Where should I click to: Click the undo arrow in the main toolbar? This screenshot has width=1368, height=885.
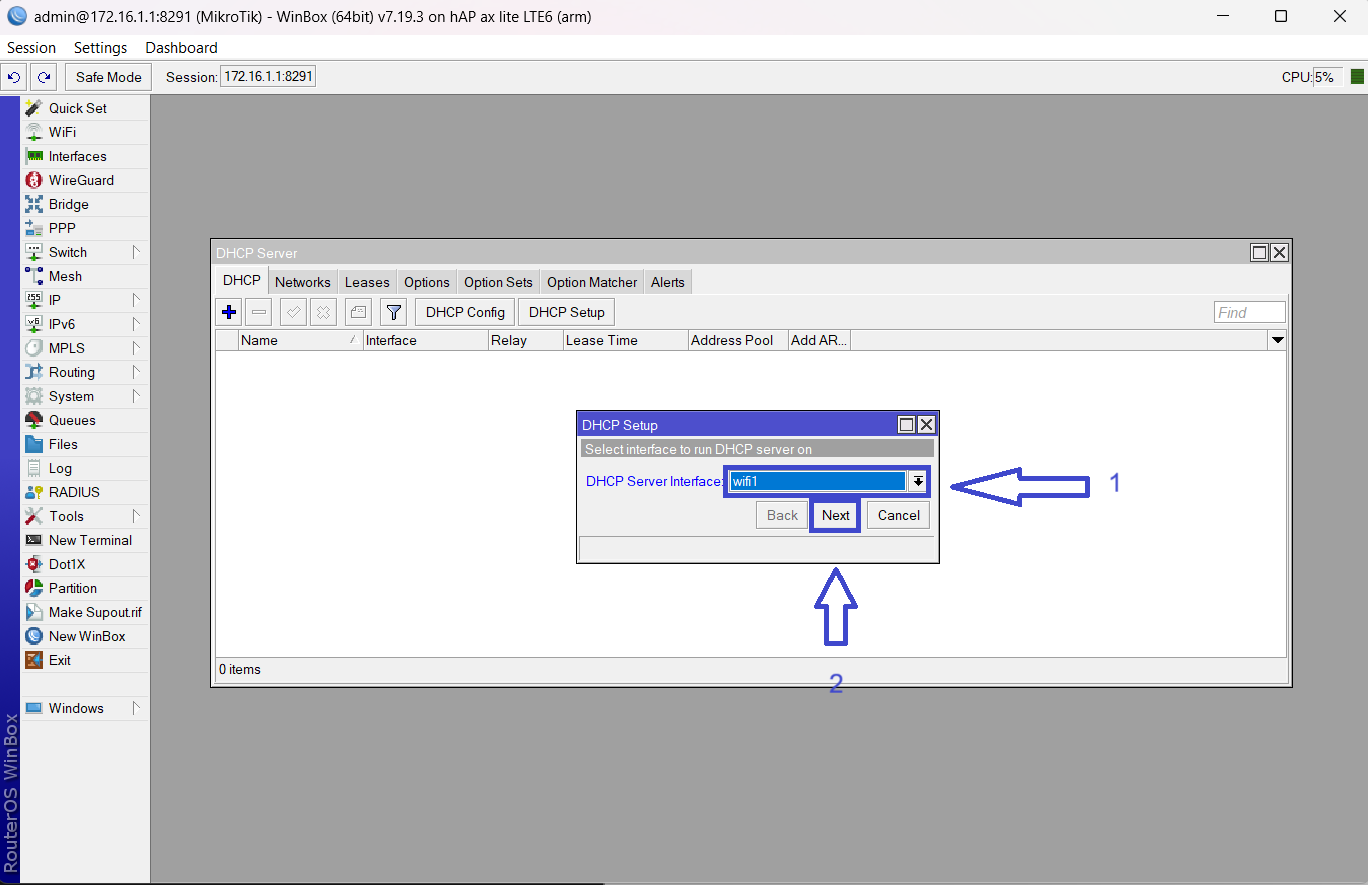click(14, 77)
